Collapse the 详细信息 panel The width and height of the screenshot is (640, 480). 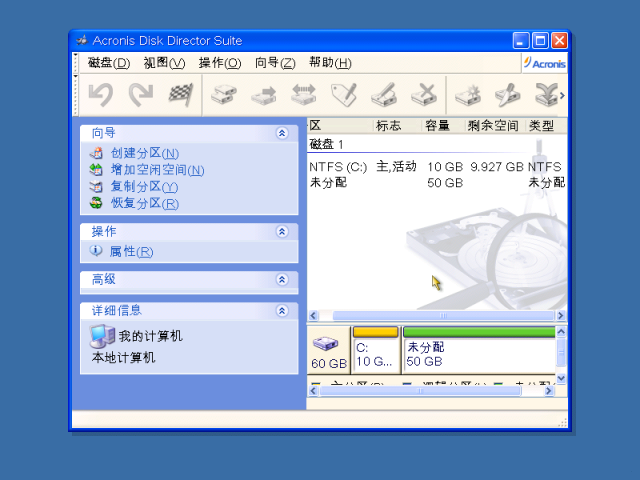click(282, 311)
